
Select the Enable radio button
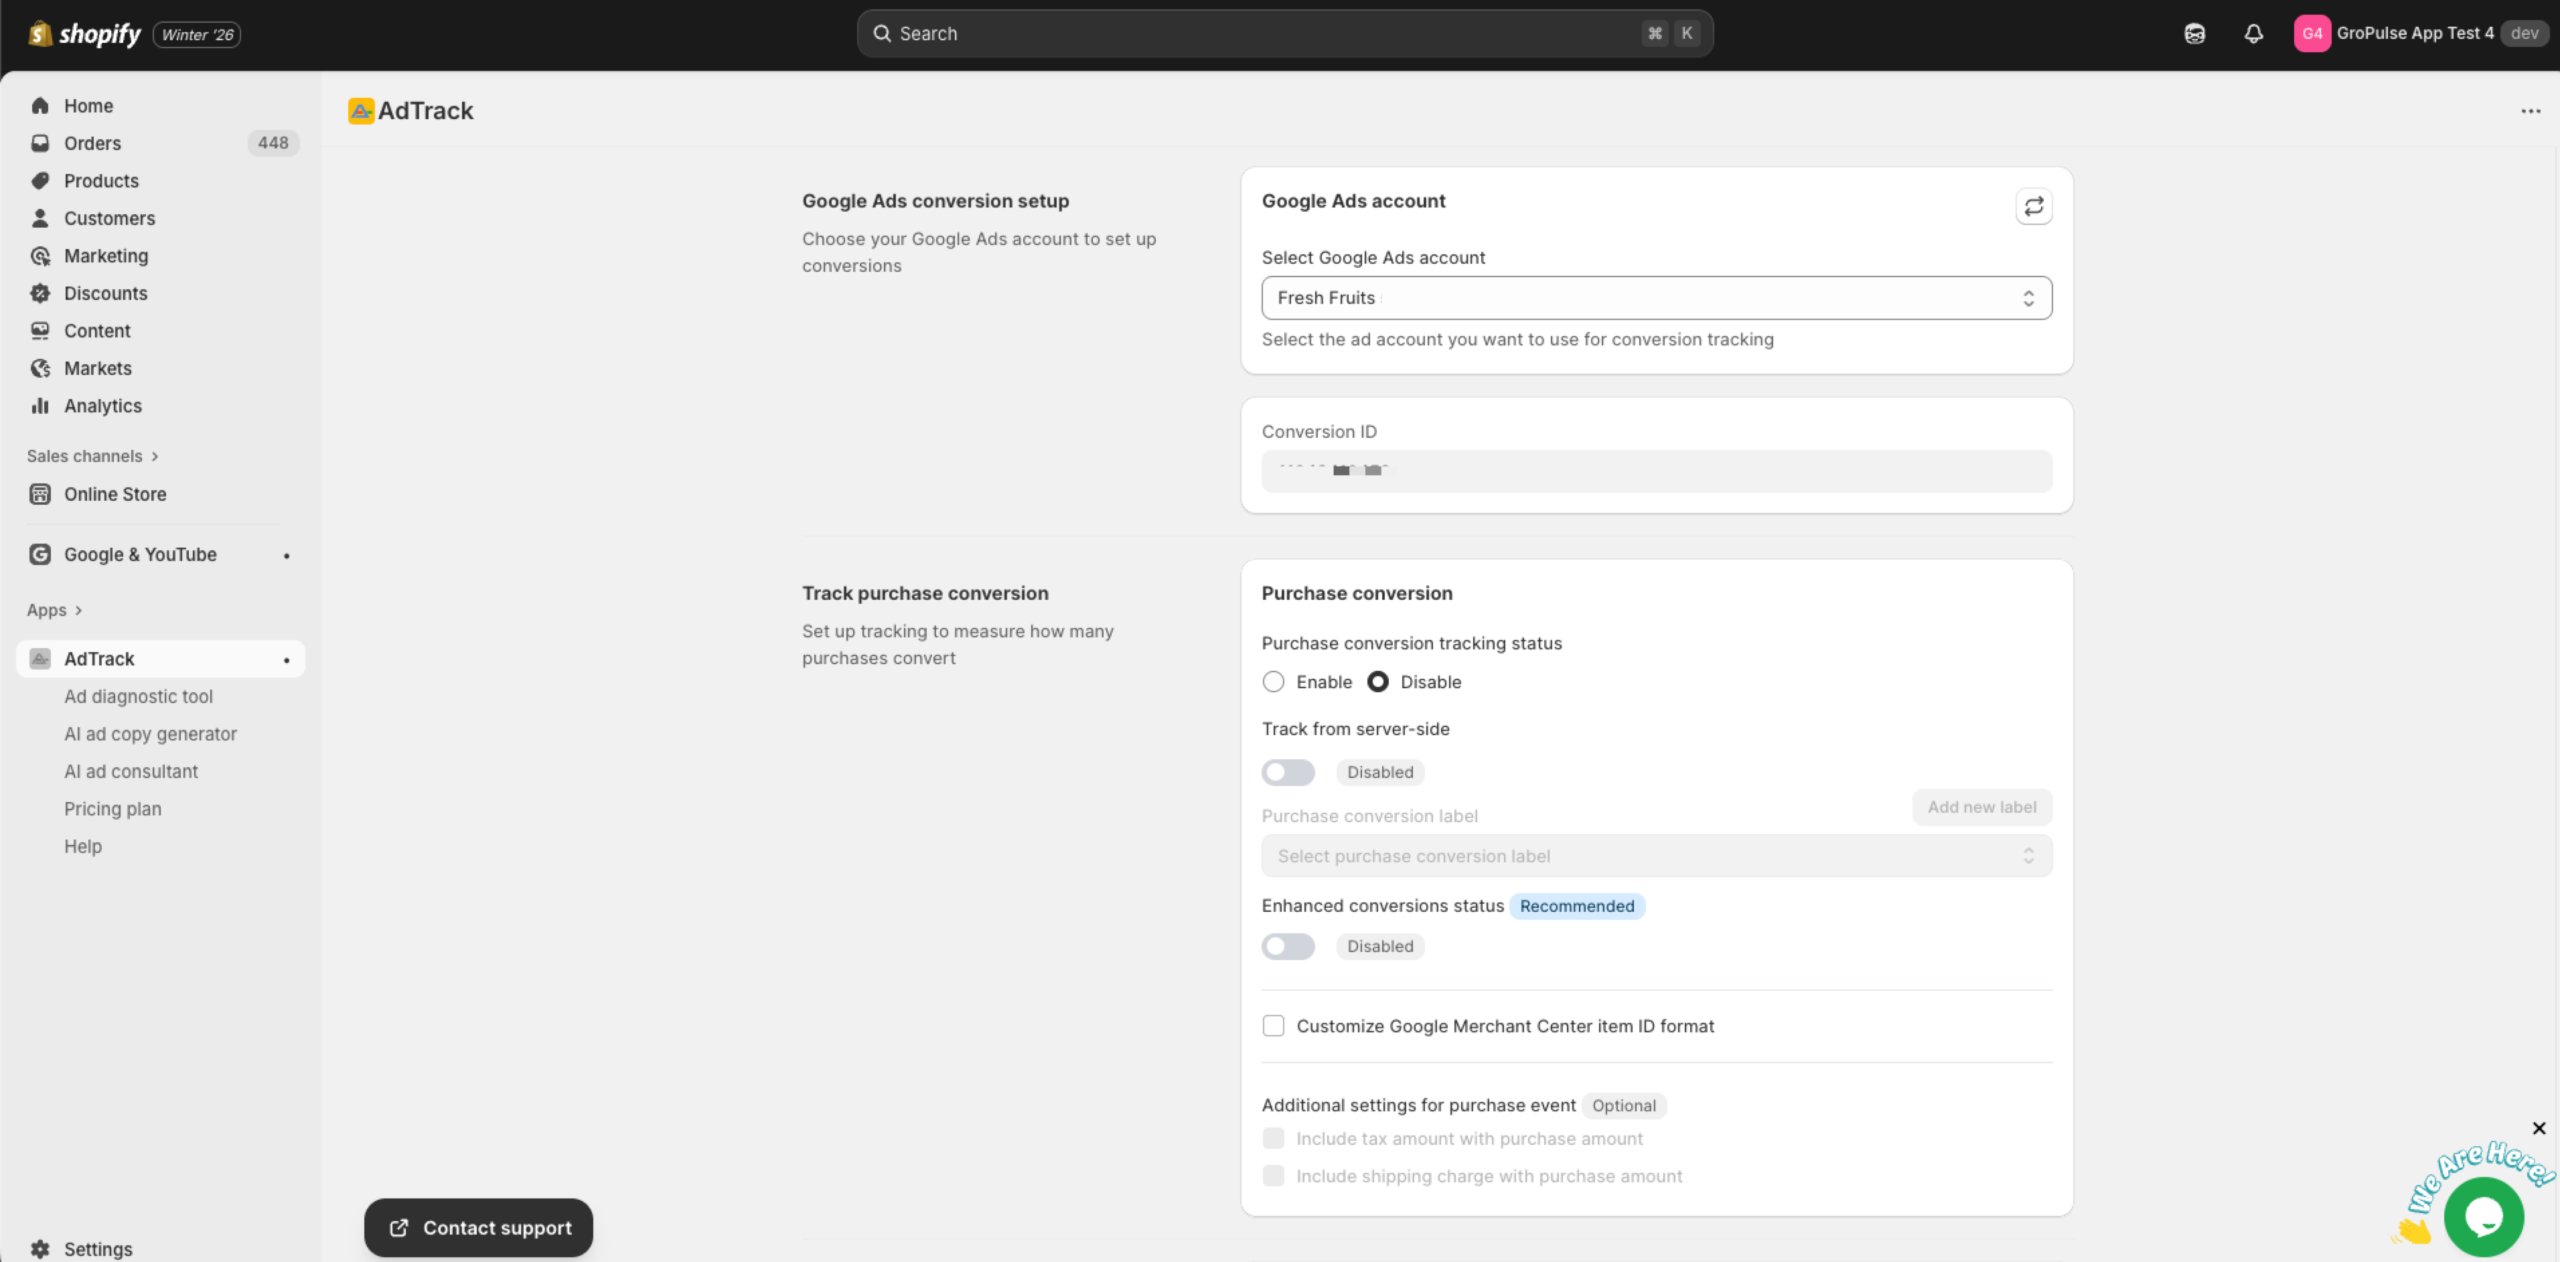[1273, 682]
